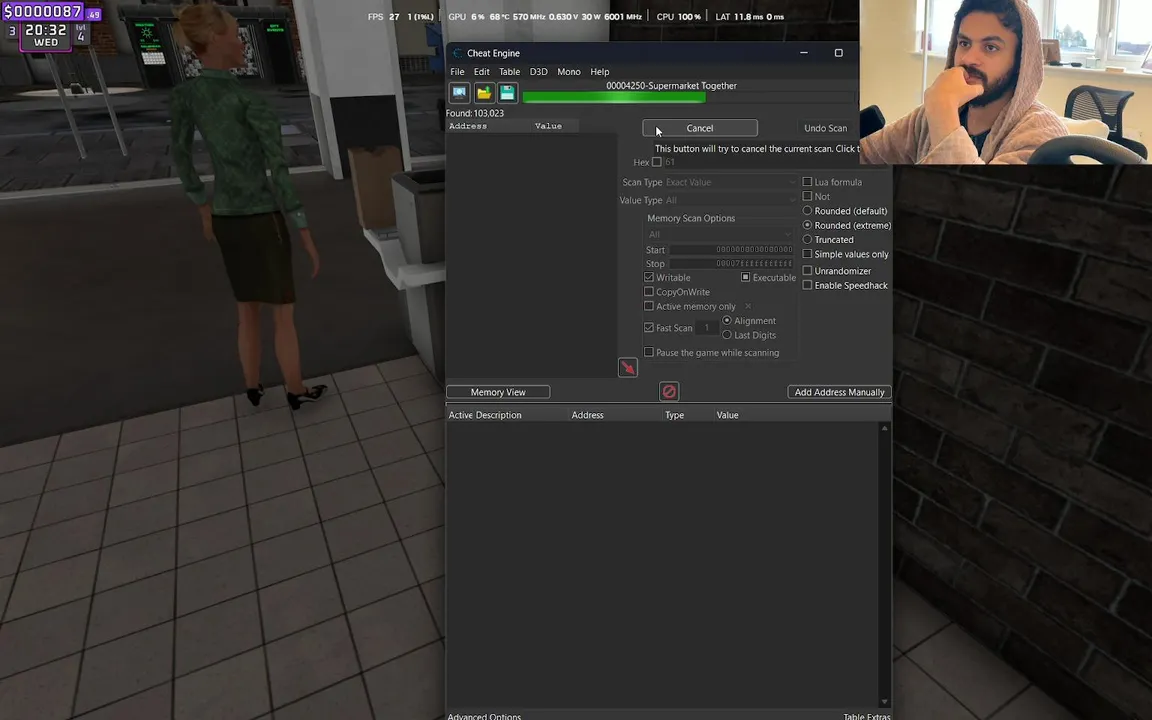1152x720 pixels.
Task: Click the X next to Active memory only
Action: coord(748,306)
